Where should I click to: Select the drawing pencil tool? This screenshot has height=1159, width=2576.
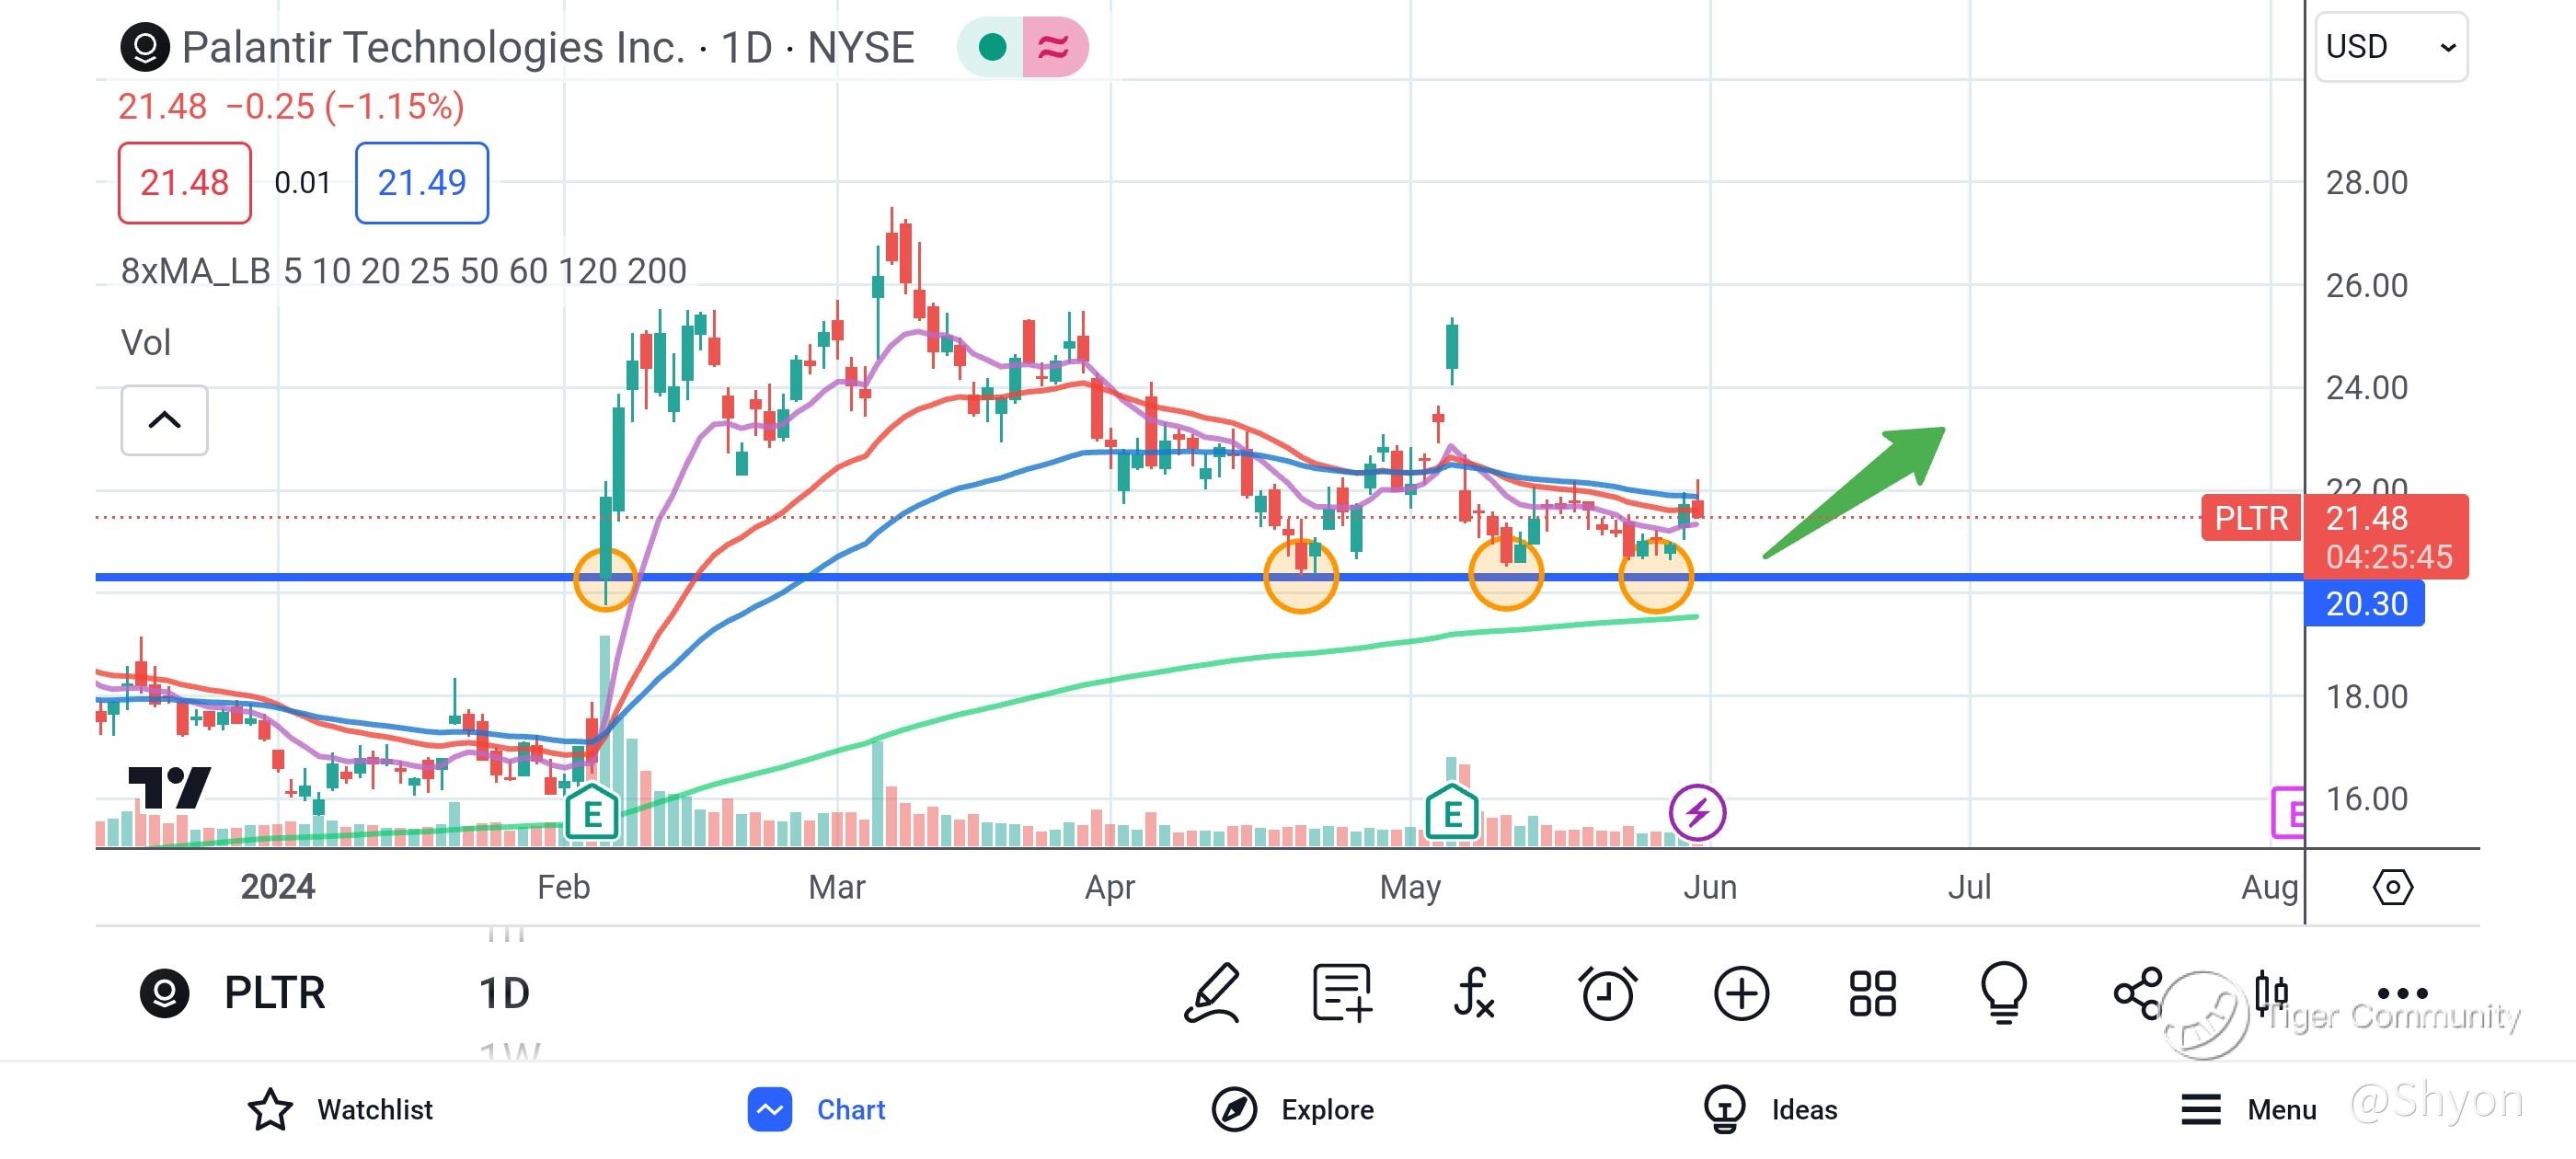pyautogui.click(x=1212, y=993)
